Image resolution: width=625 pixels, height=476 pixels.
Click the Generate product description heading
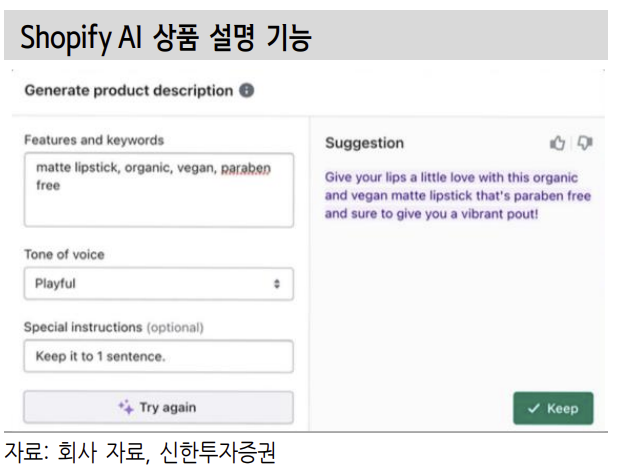[x=129, y=90]
